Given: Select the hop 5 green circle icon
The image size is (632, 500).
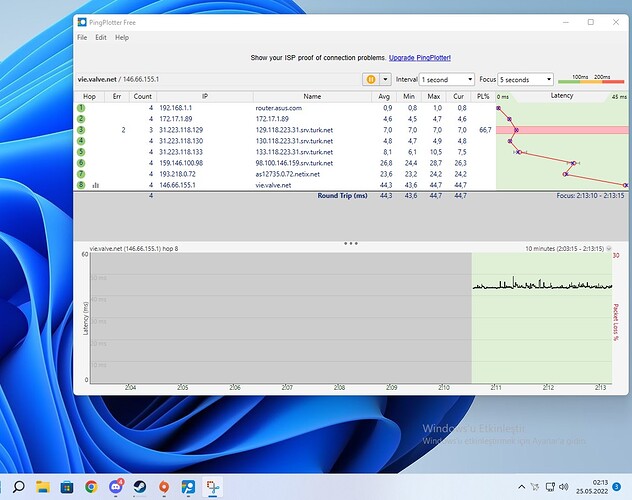Looking at the screenshot, I should (x=81, y=152).
